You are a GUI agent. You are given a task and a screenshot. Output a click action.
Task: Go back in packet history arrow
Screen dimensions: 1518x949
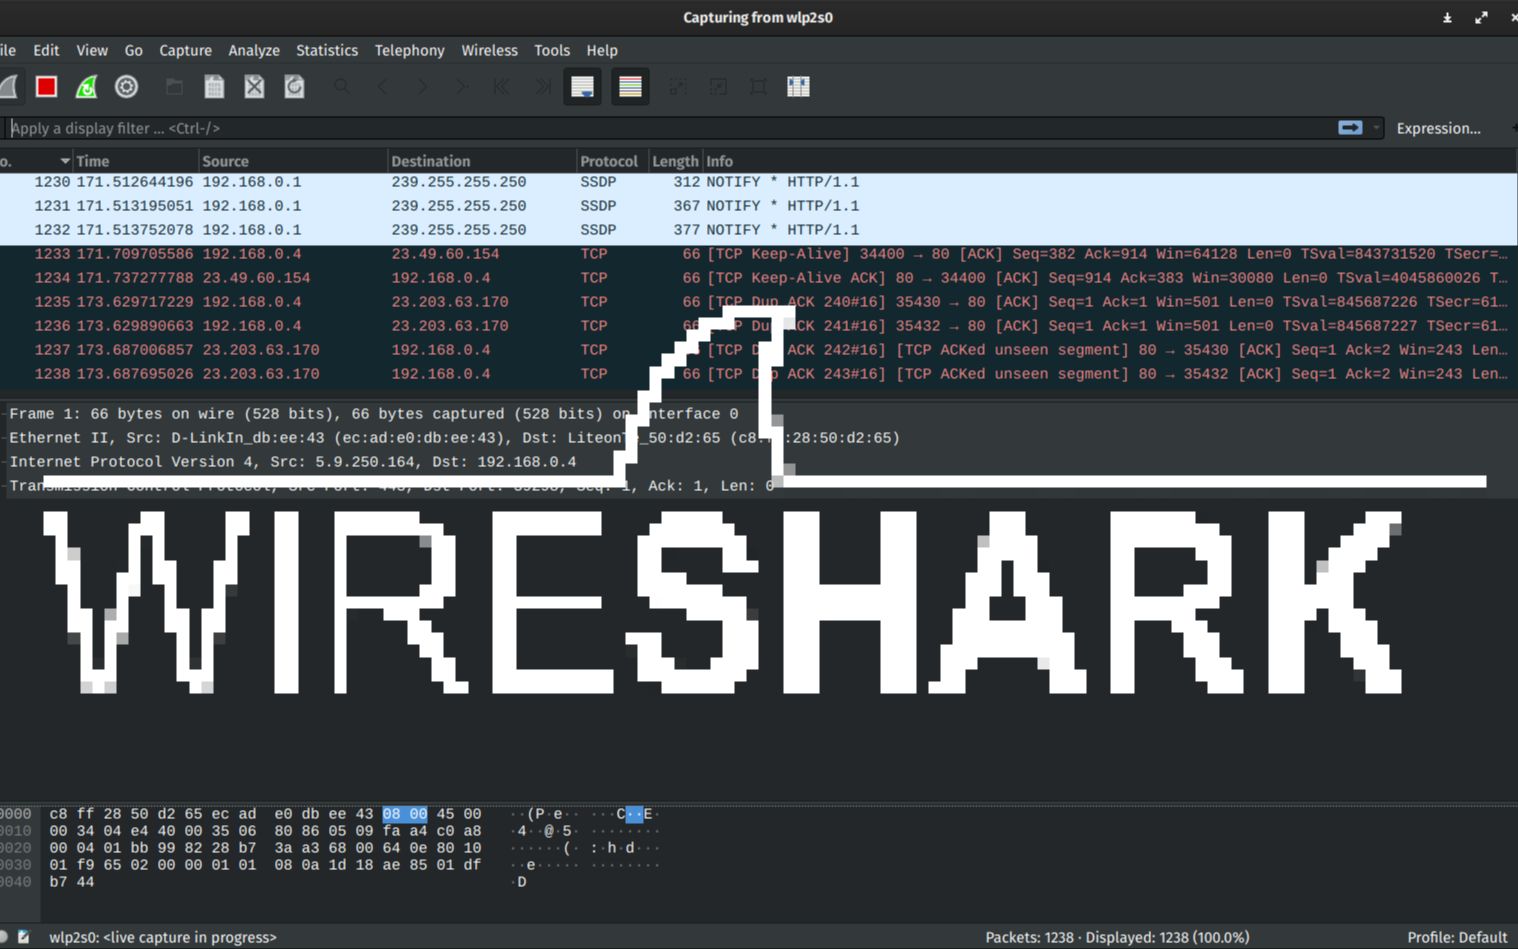coord(382,87)
